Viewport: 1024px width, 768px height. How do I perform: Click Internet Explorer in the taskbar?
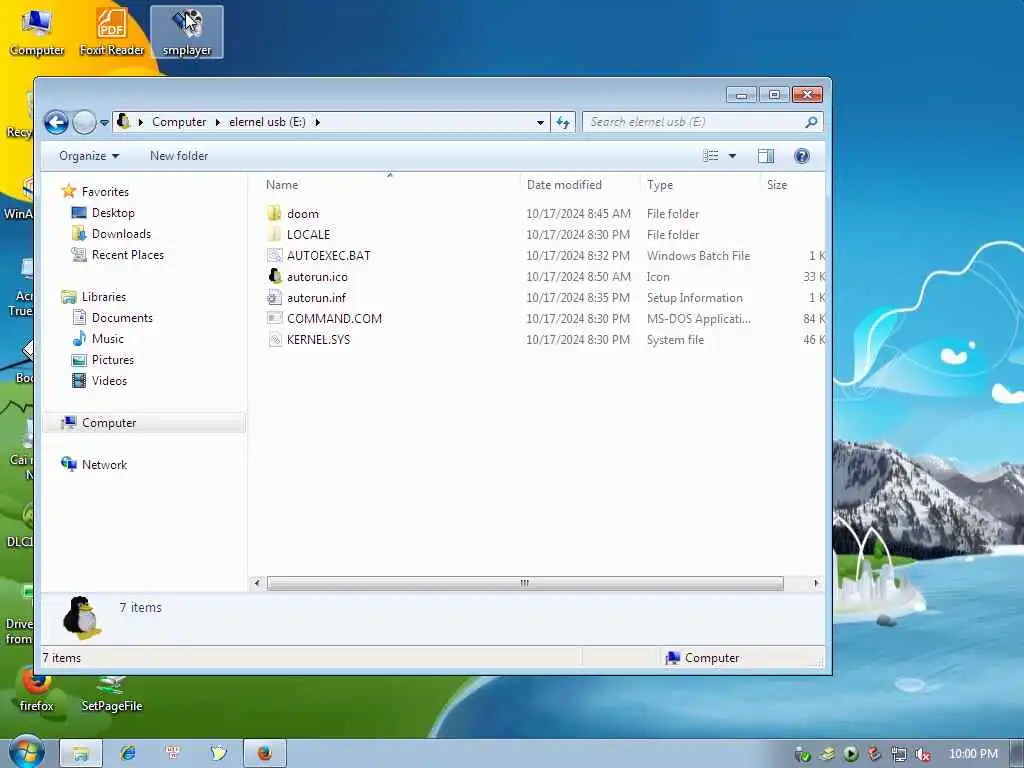tap(128, 753)
